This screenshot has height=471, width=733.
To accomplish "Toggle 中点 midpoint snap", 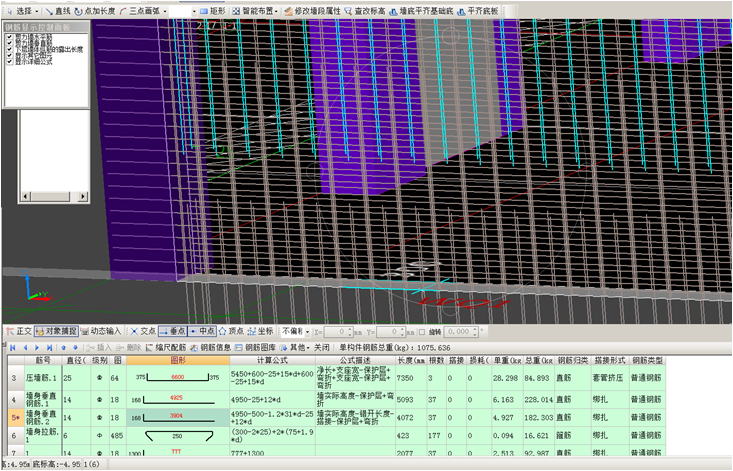I will [x=202, y=331].
